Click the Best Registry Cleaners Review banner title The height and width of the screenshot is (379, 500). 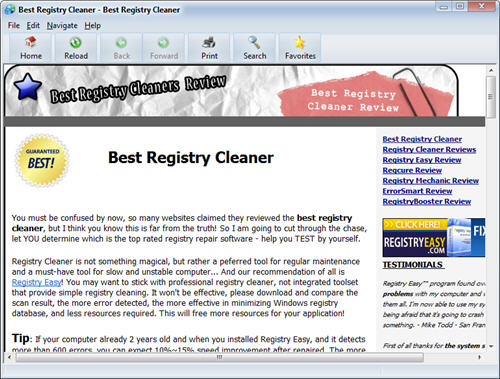138,89
